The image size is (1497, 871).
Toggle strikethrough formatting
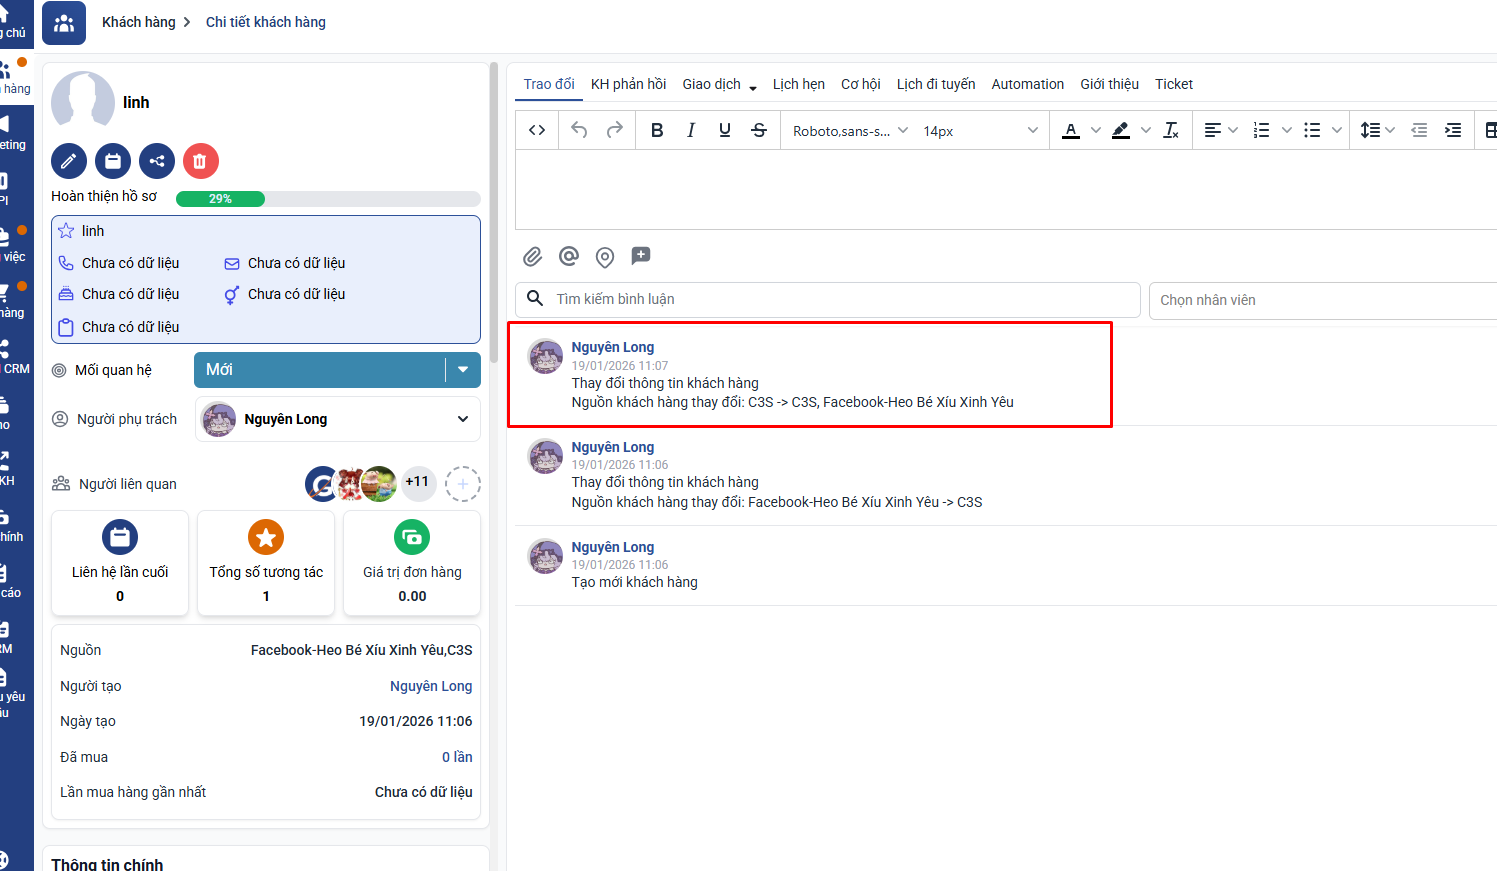(759, 130)
